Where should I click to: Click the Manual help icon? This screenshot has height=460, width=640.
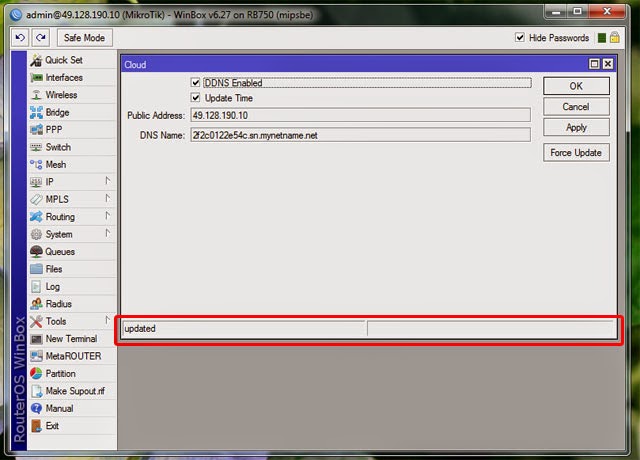tap(36, 408)
